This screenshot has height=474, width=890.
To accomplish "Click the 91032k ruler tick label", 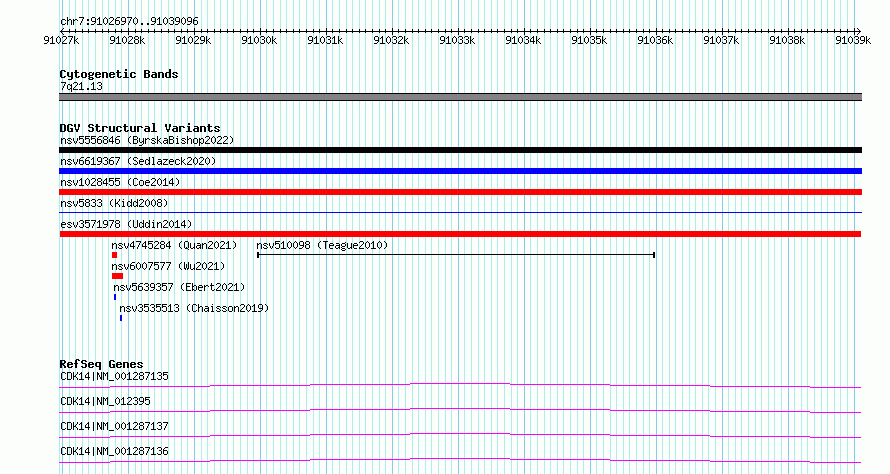I will (x=391, y=40).
